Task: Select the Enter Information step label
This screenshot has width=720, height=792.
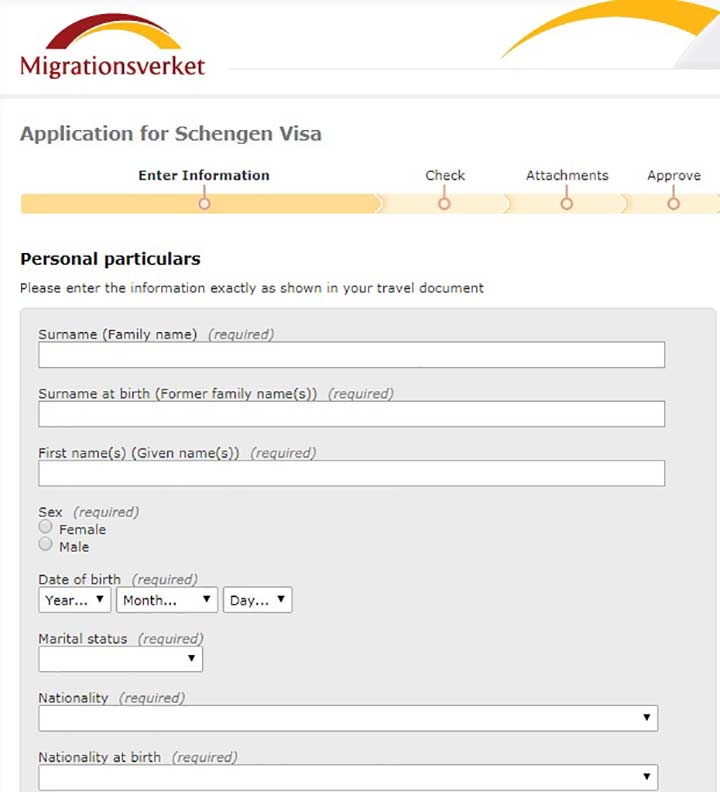Action: (204, 175)
